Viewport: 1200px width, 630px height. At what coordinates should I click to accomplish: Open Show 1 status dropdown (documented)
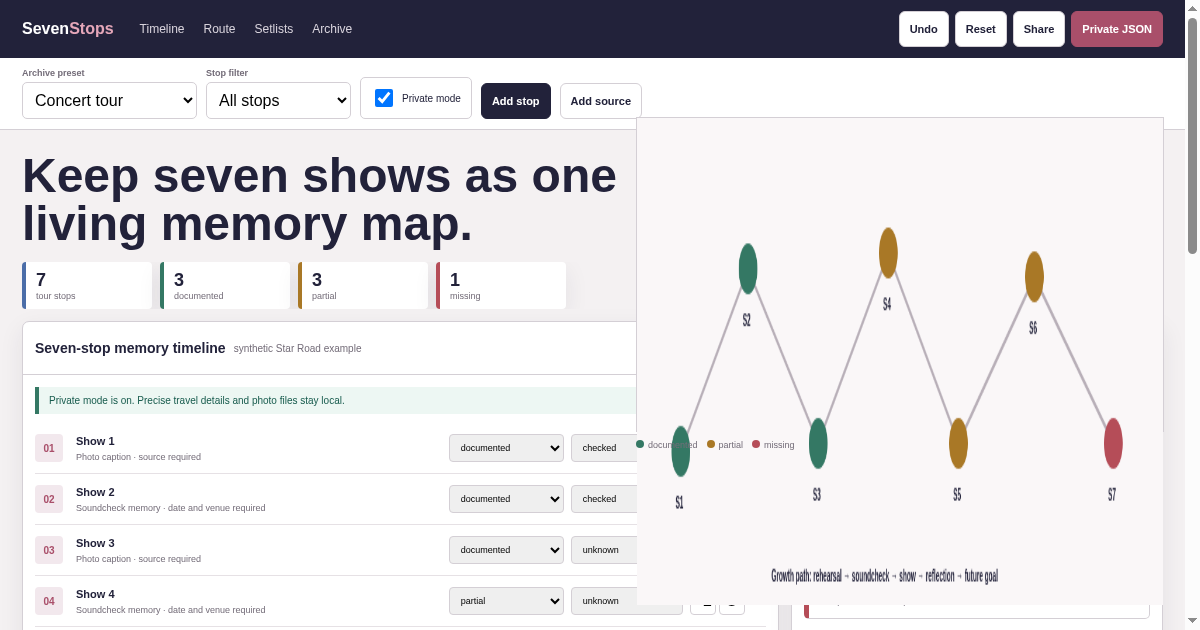[506, 448]
